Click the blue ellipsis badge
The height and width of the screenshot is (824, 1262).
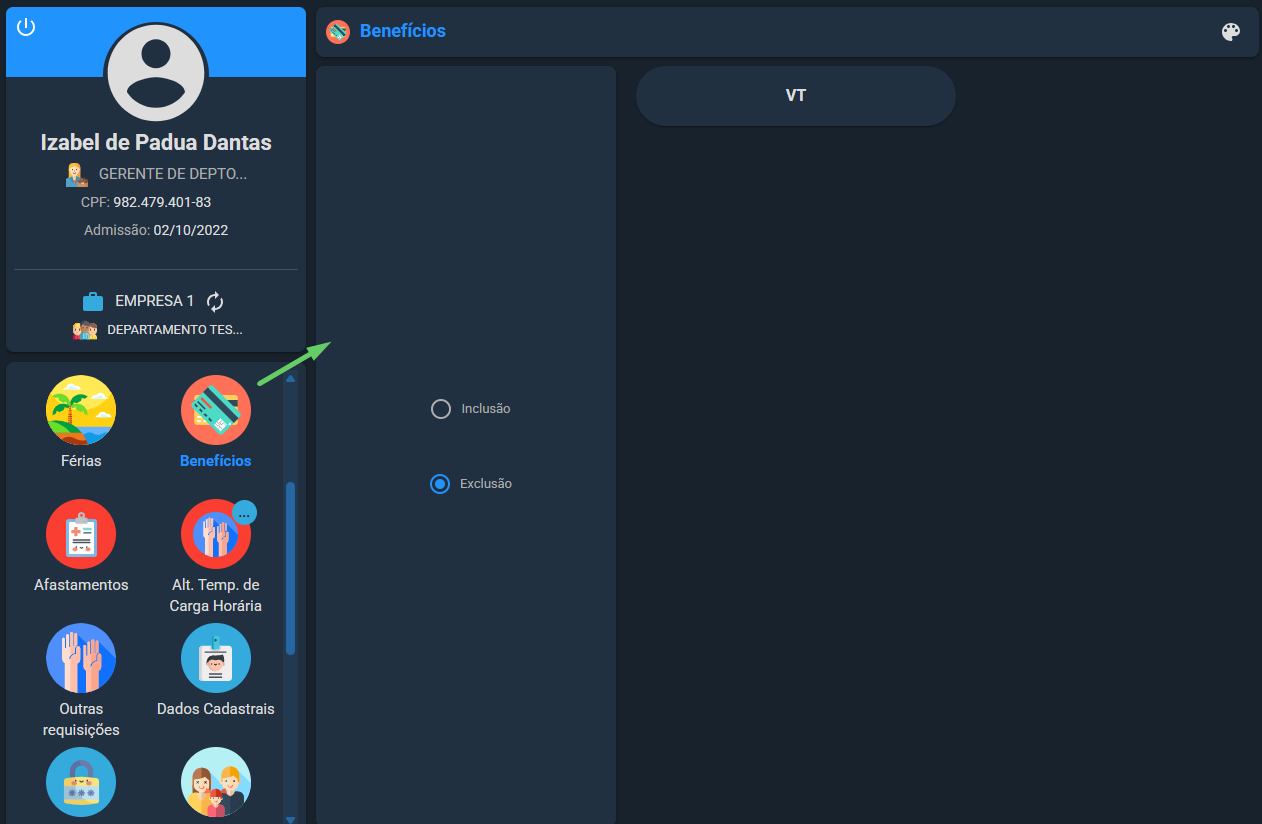tap(244, 512)
